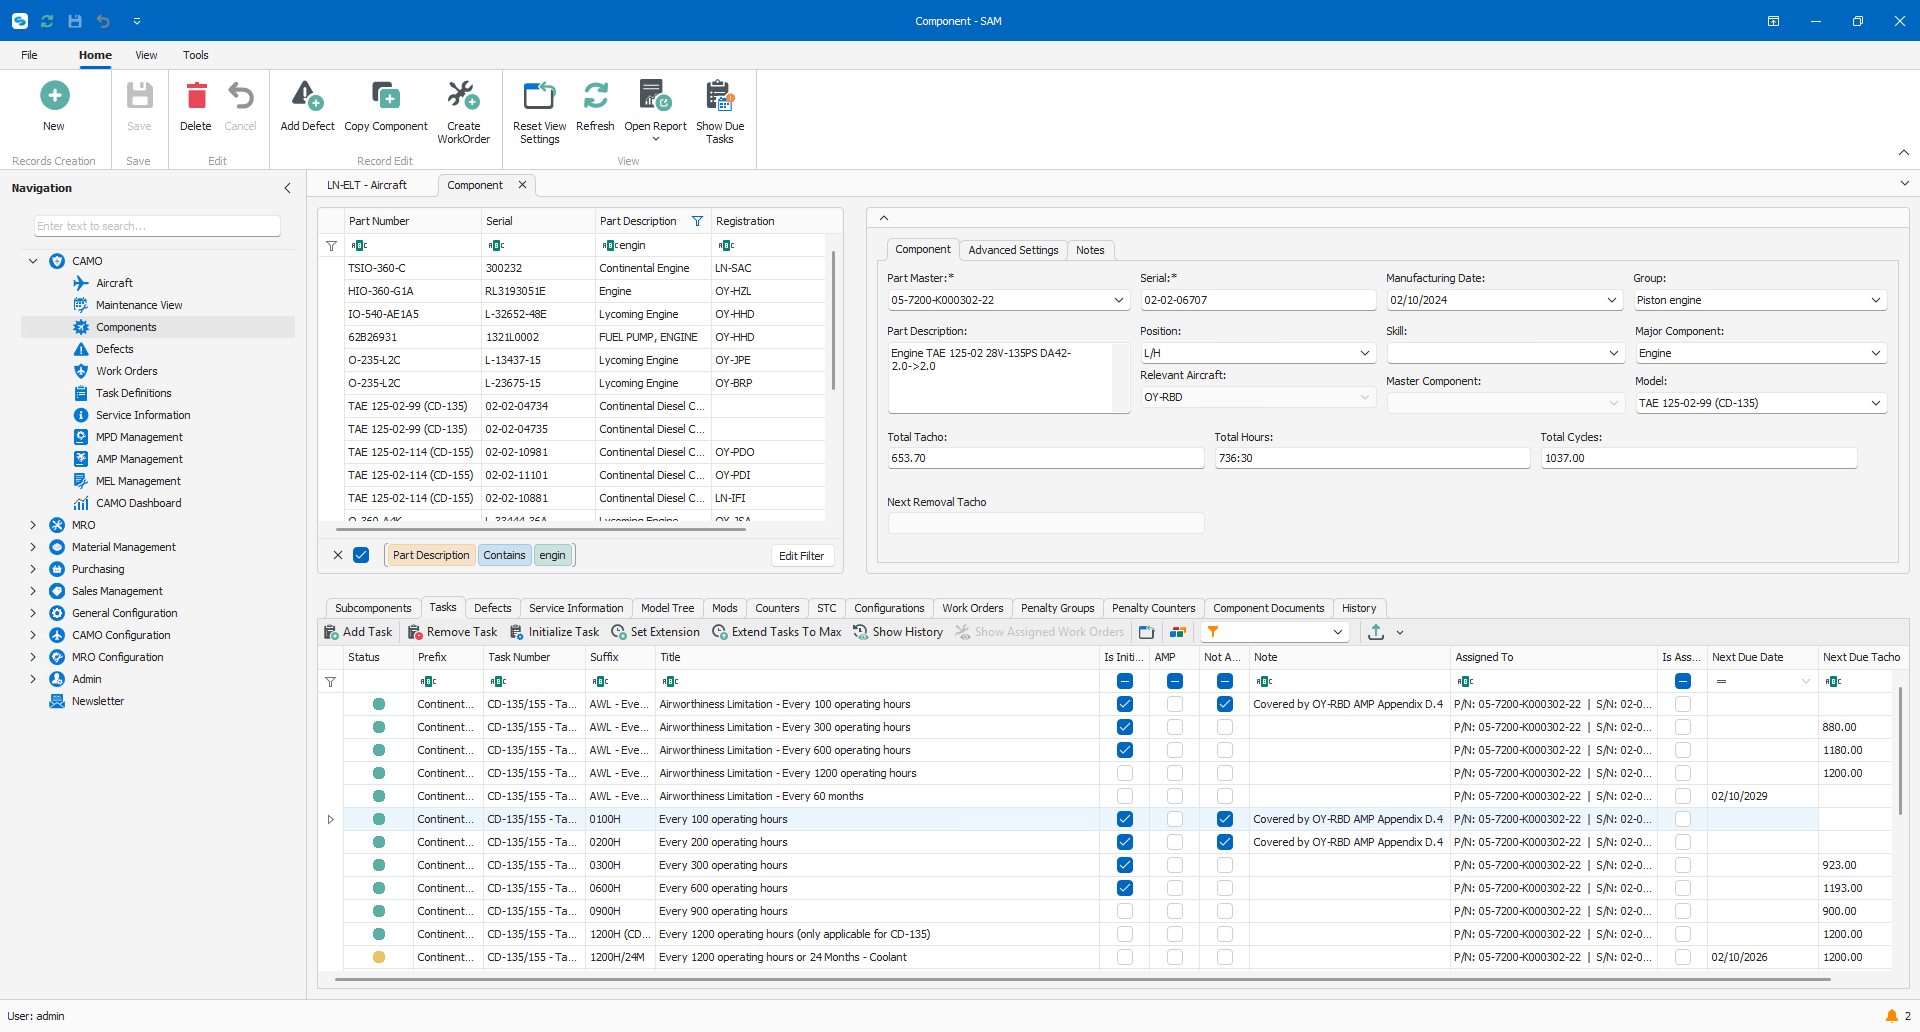
Task: Open Work Orders in navigation
Action: (x=126, y=371)
